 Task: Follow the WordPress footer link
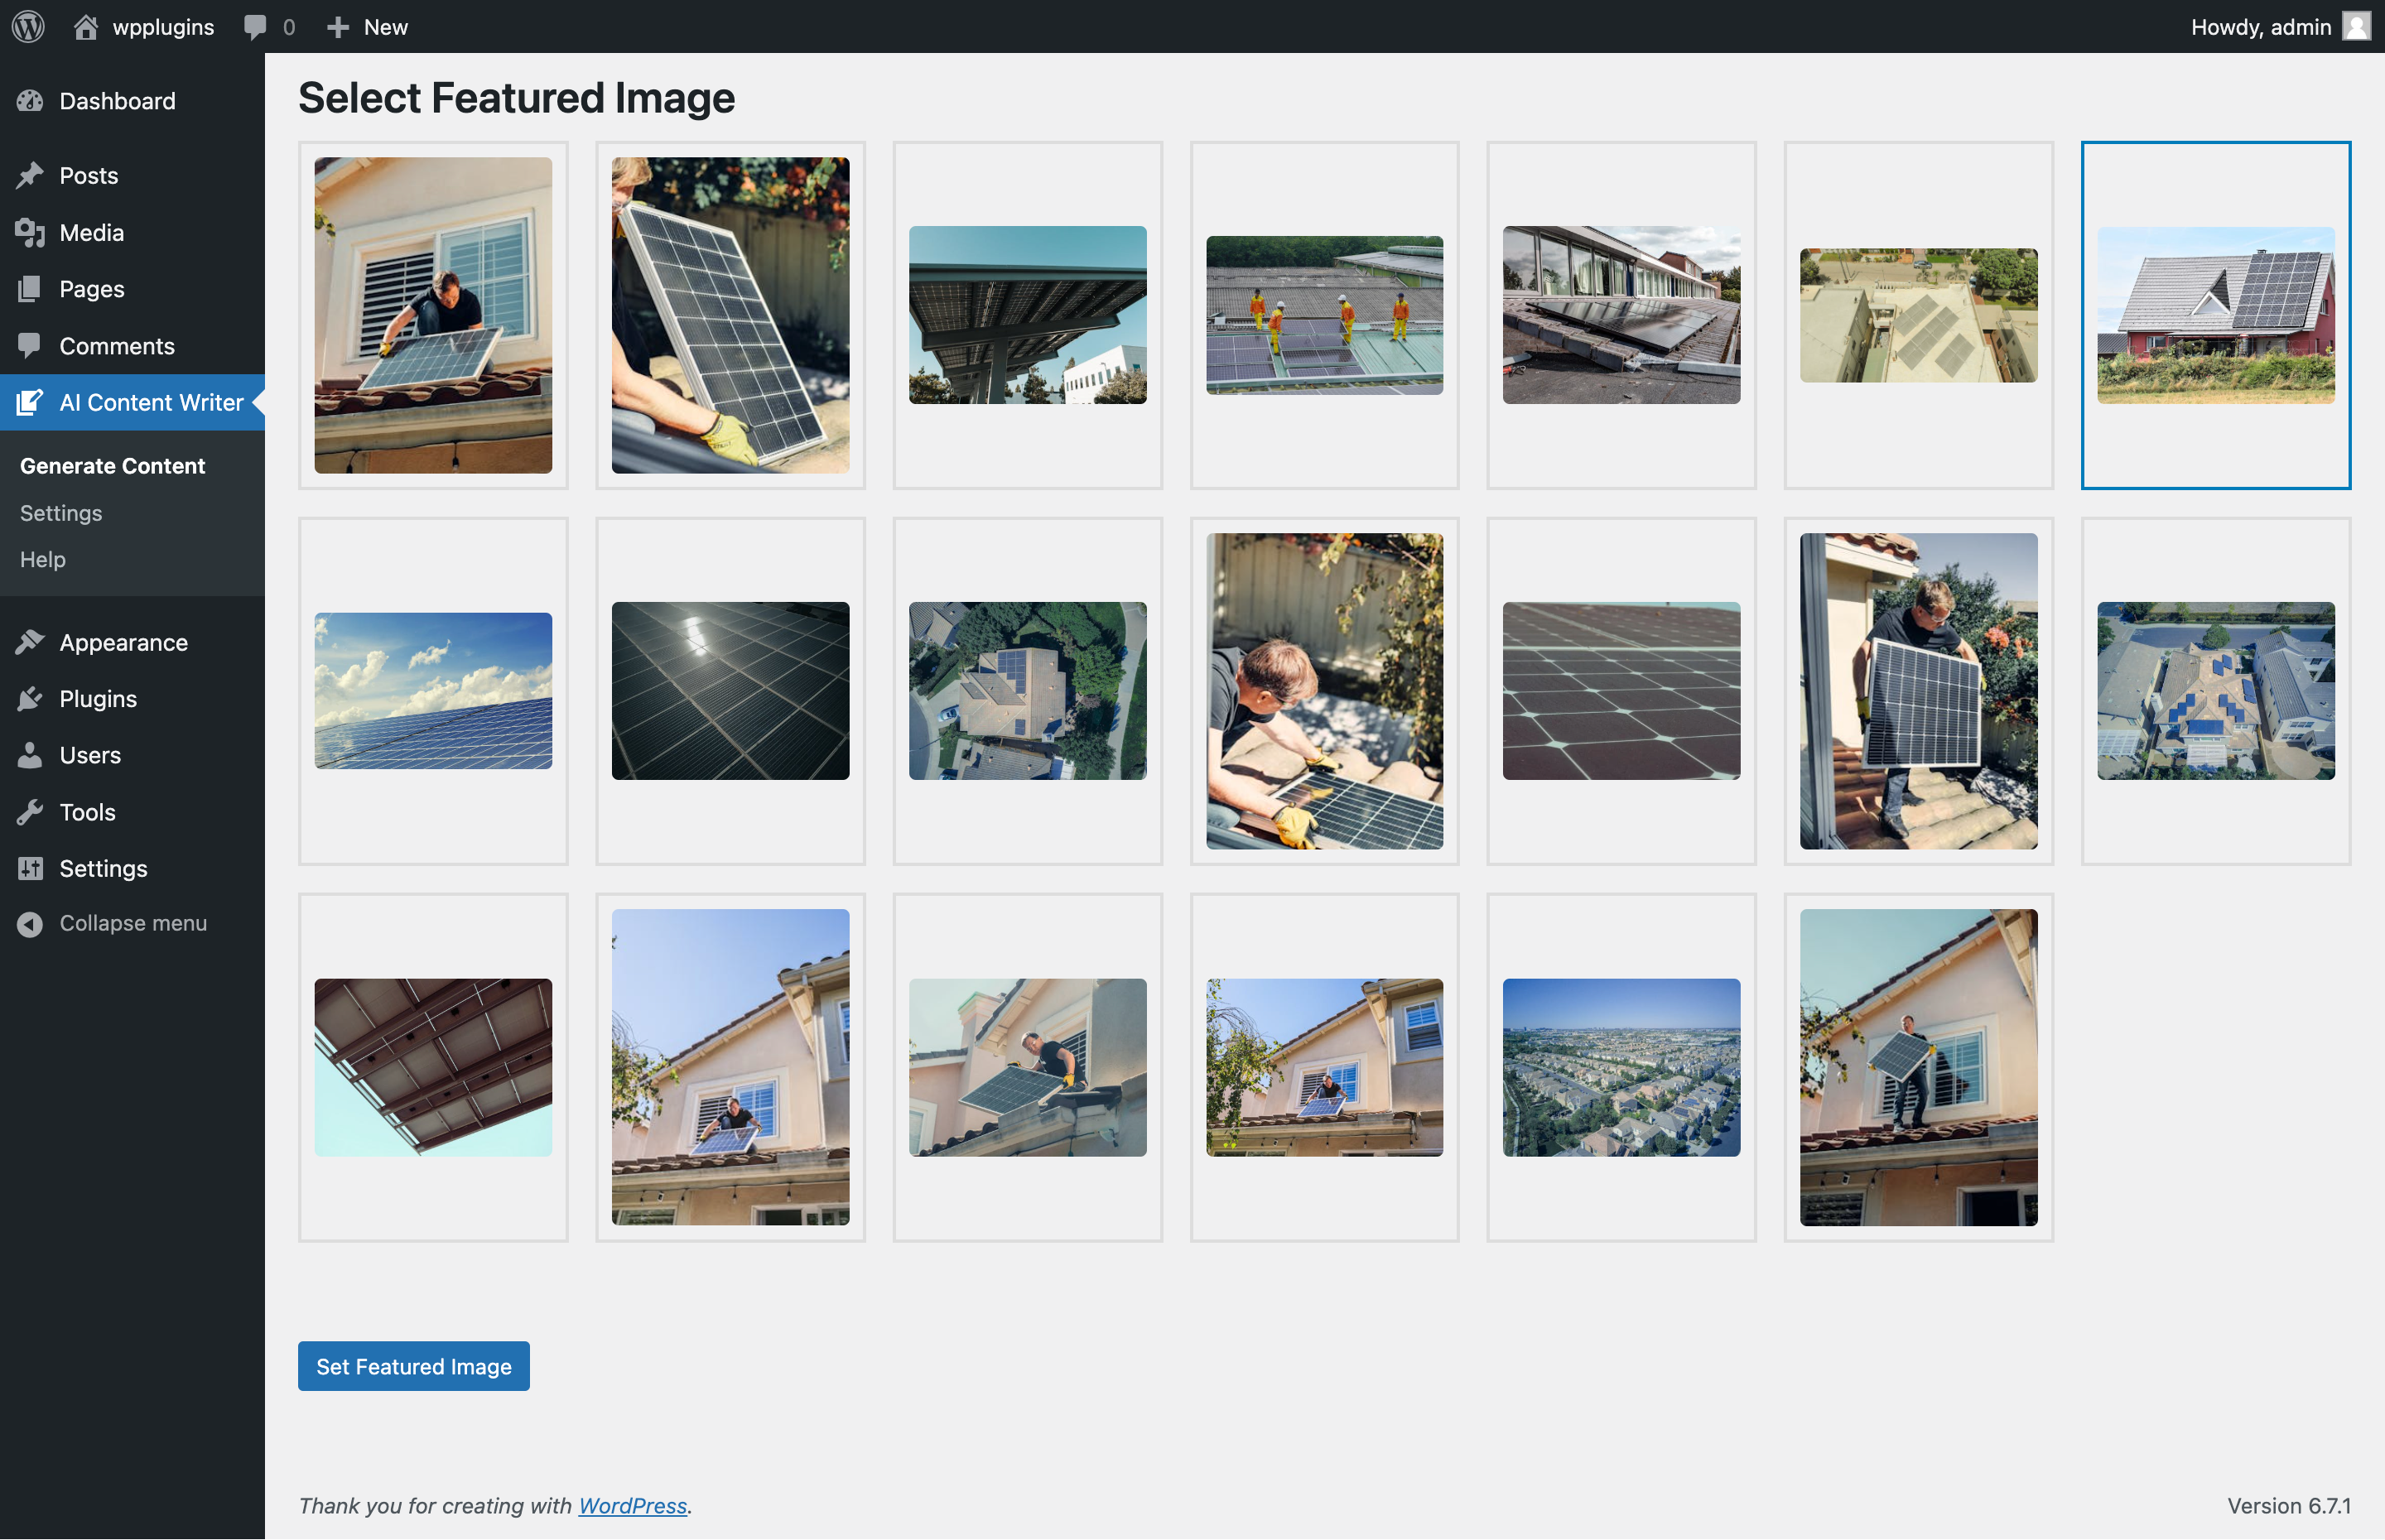pos(632,1505)
